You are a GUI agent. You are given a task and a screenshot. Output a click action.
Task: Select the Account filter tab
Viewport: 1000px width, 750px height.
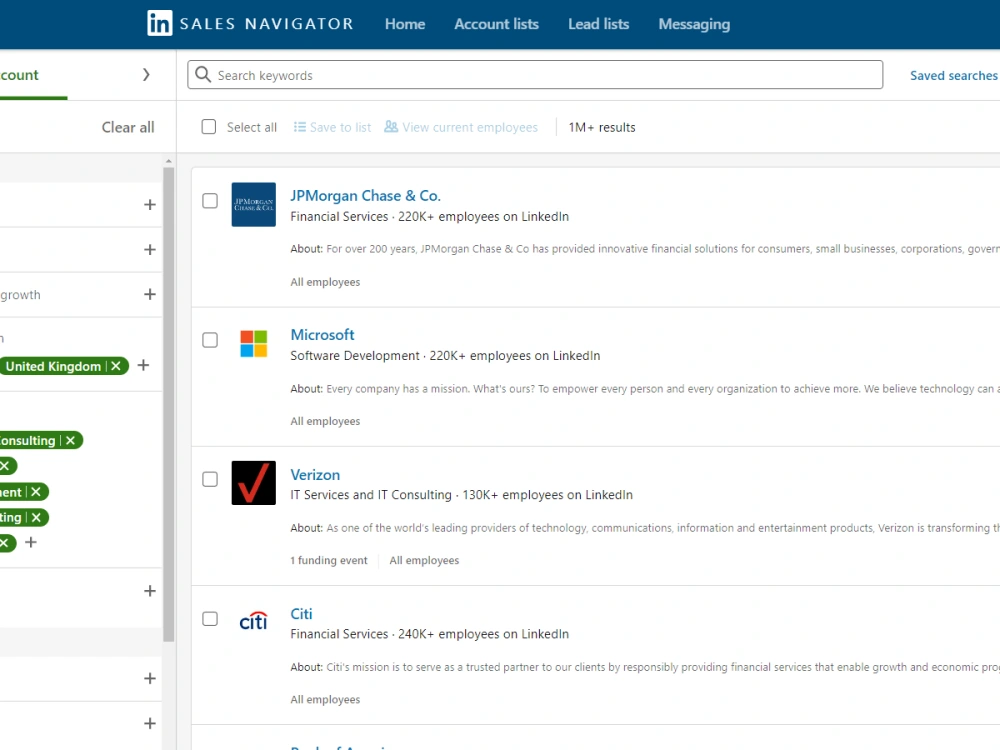coord(19,75)
